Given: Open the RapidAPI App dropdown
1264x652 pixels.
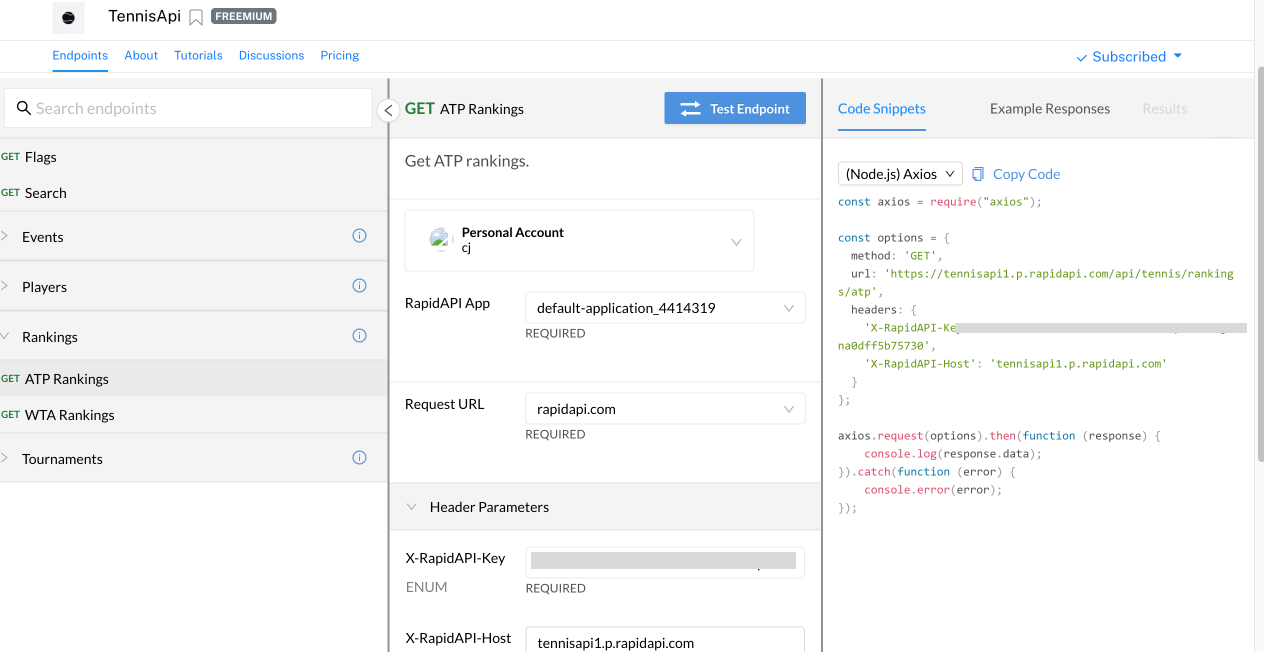Looking at the screenshot, I should 664,308.
